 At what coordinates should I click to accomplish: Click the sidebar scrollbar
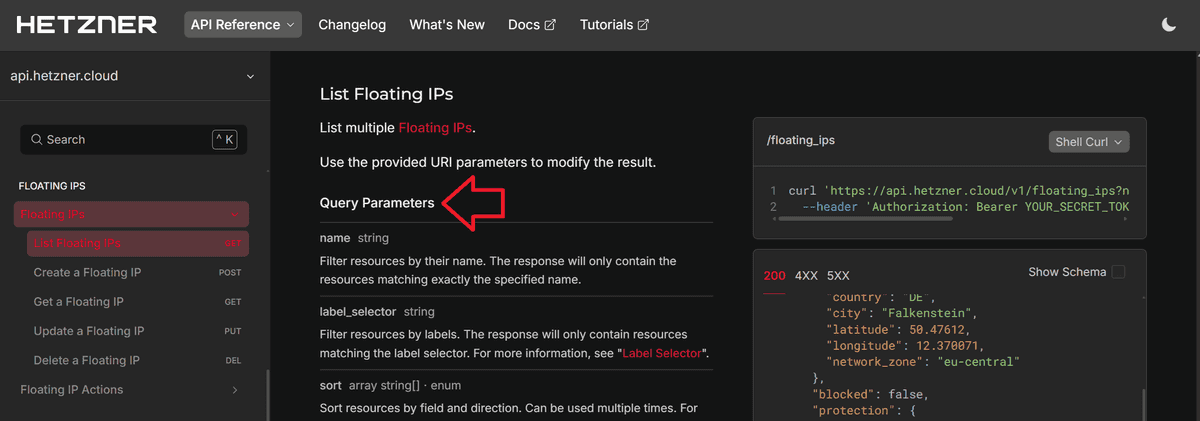point(267,395)
